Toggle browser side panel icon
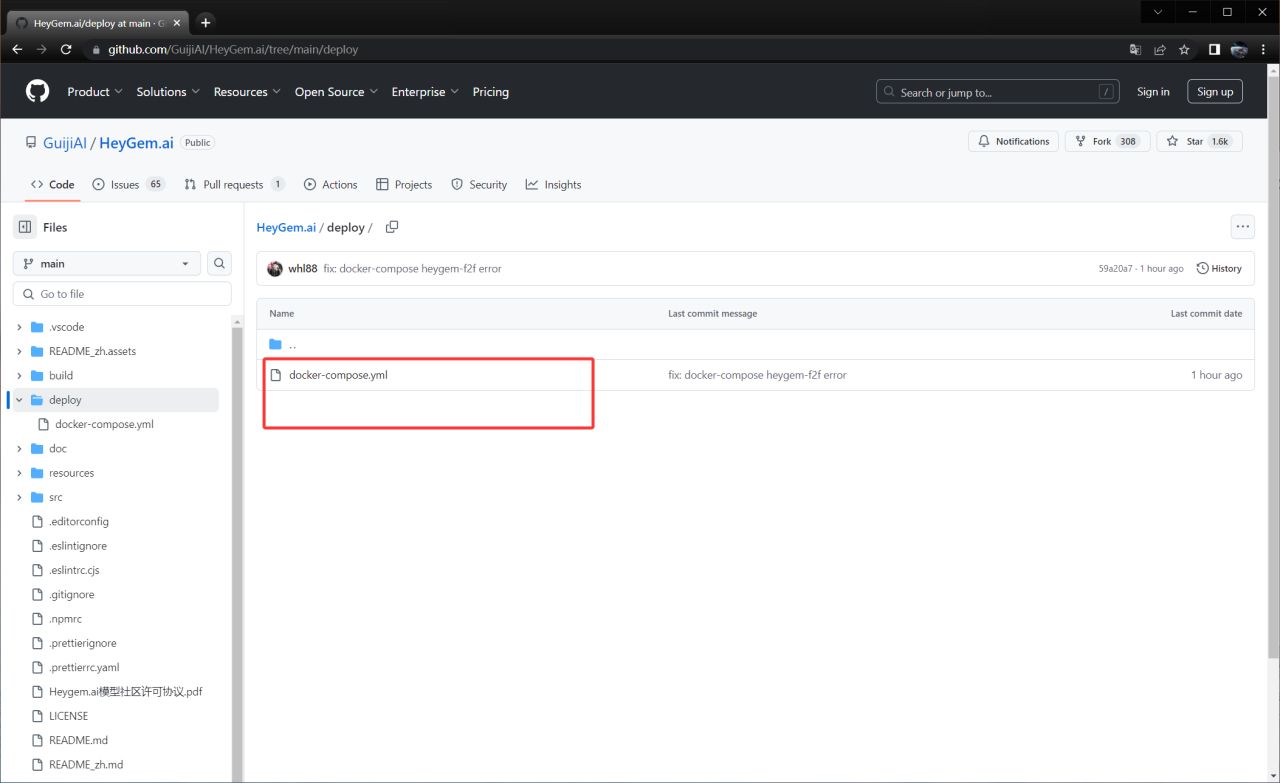The image size is (1280, 783). click(1214, 49)
